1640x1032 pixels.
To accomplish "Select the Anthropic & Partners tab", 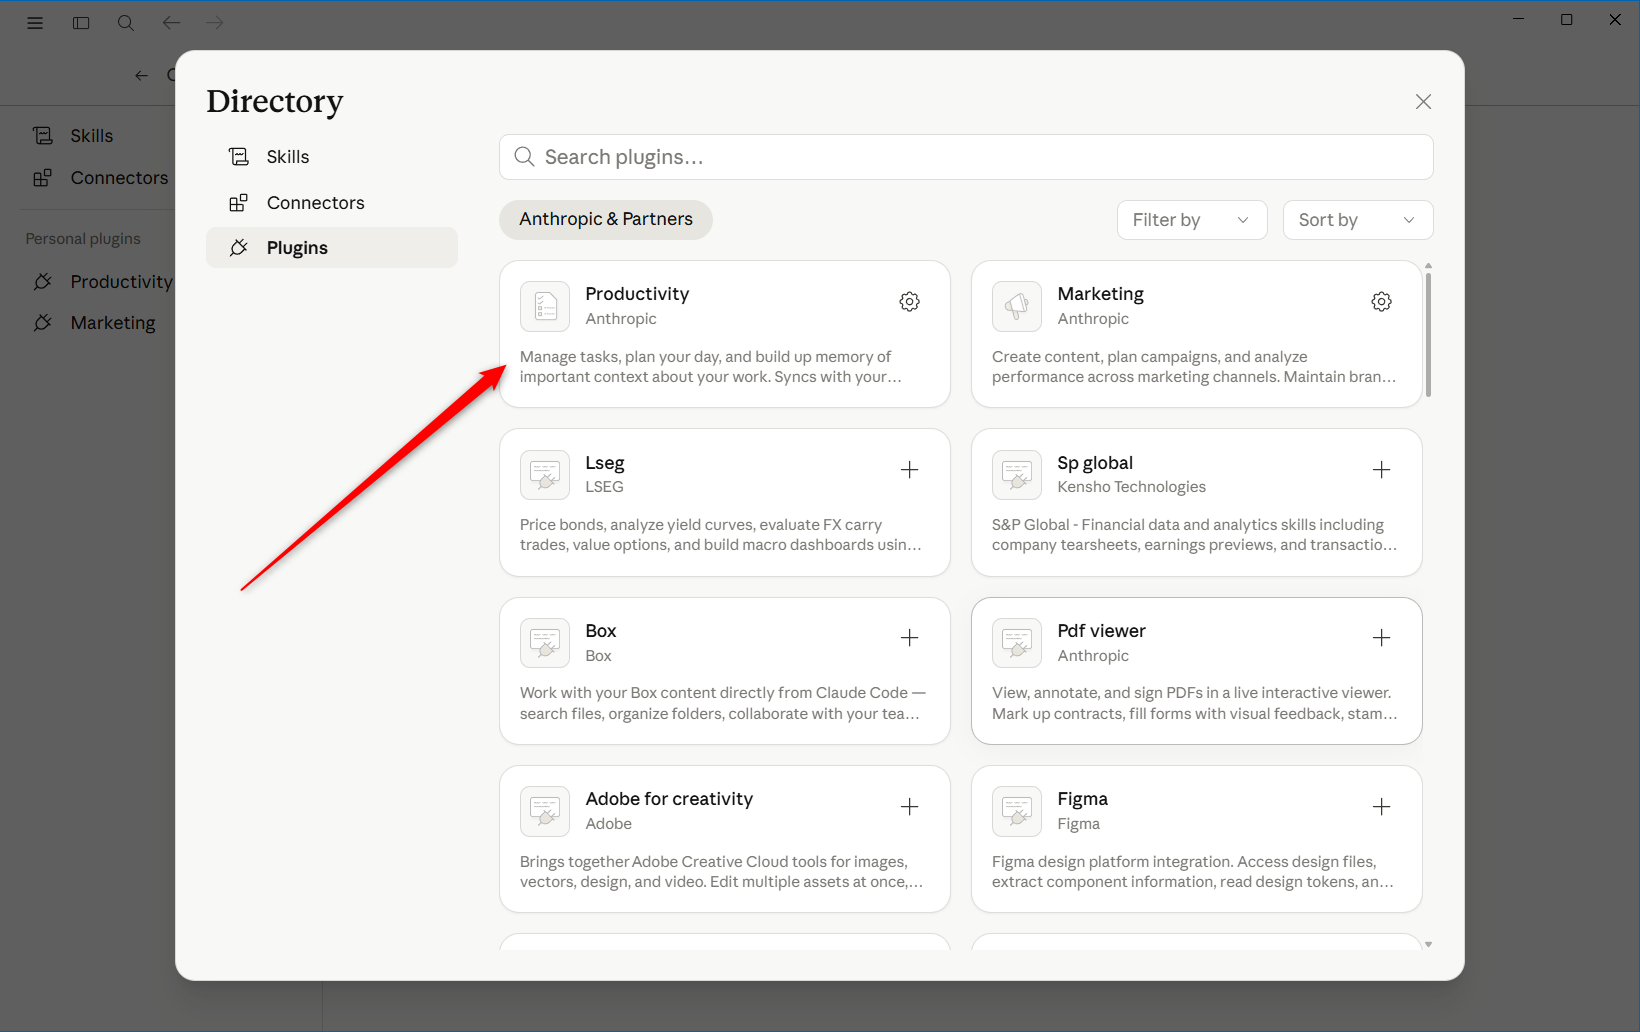I will click(x=606, y=220).
